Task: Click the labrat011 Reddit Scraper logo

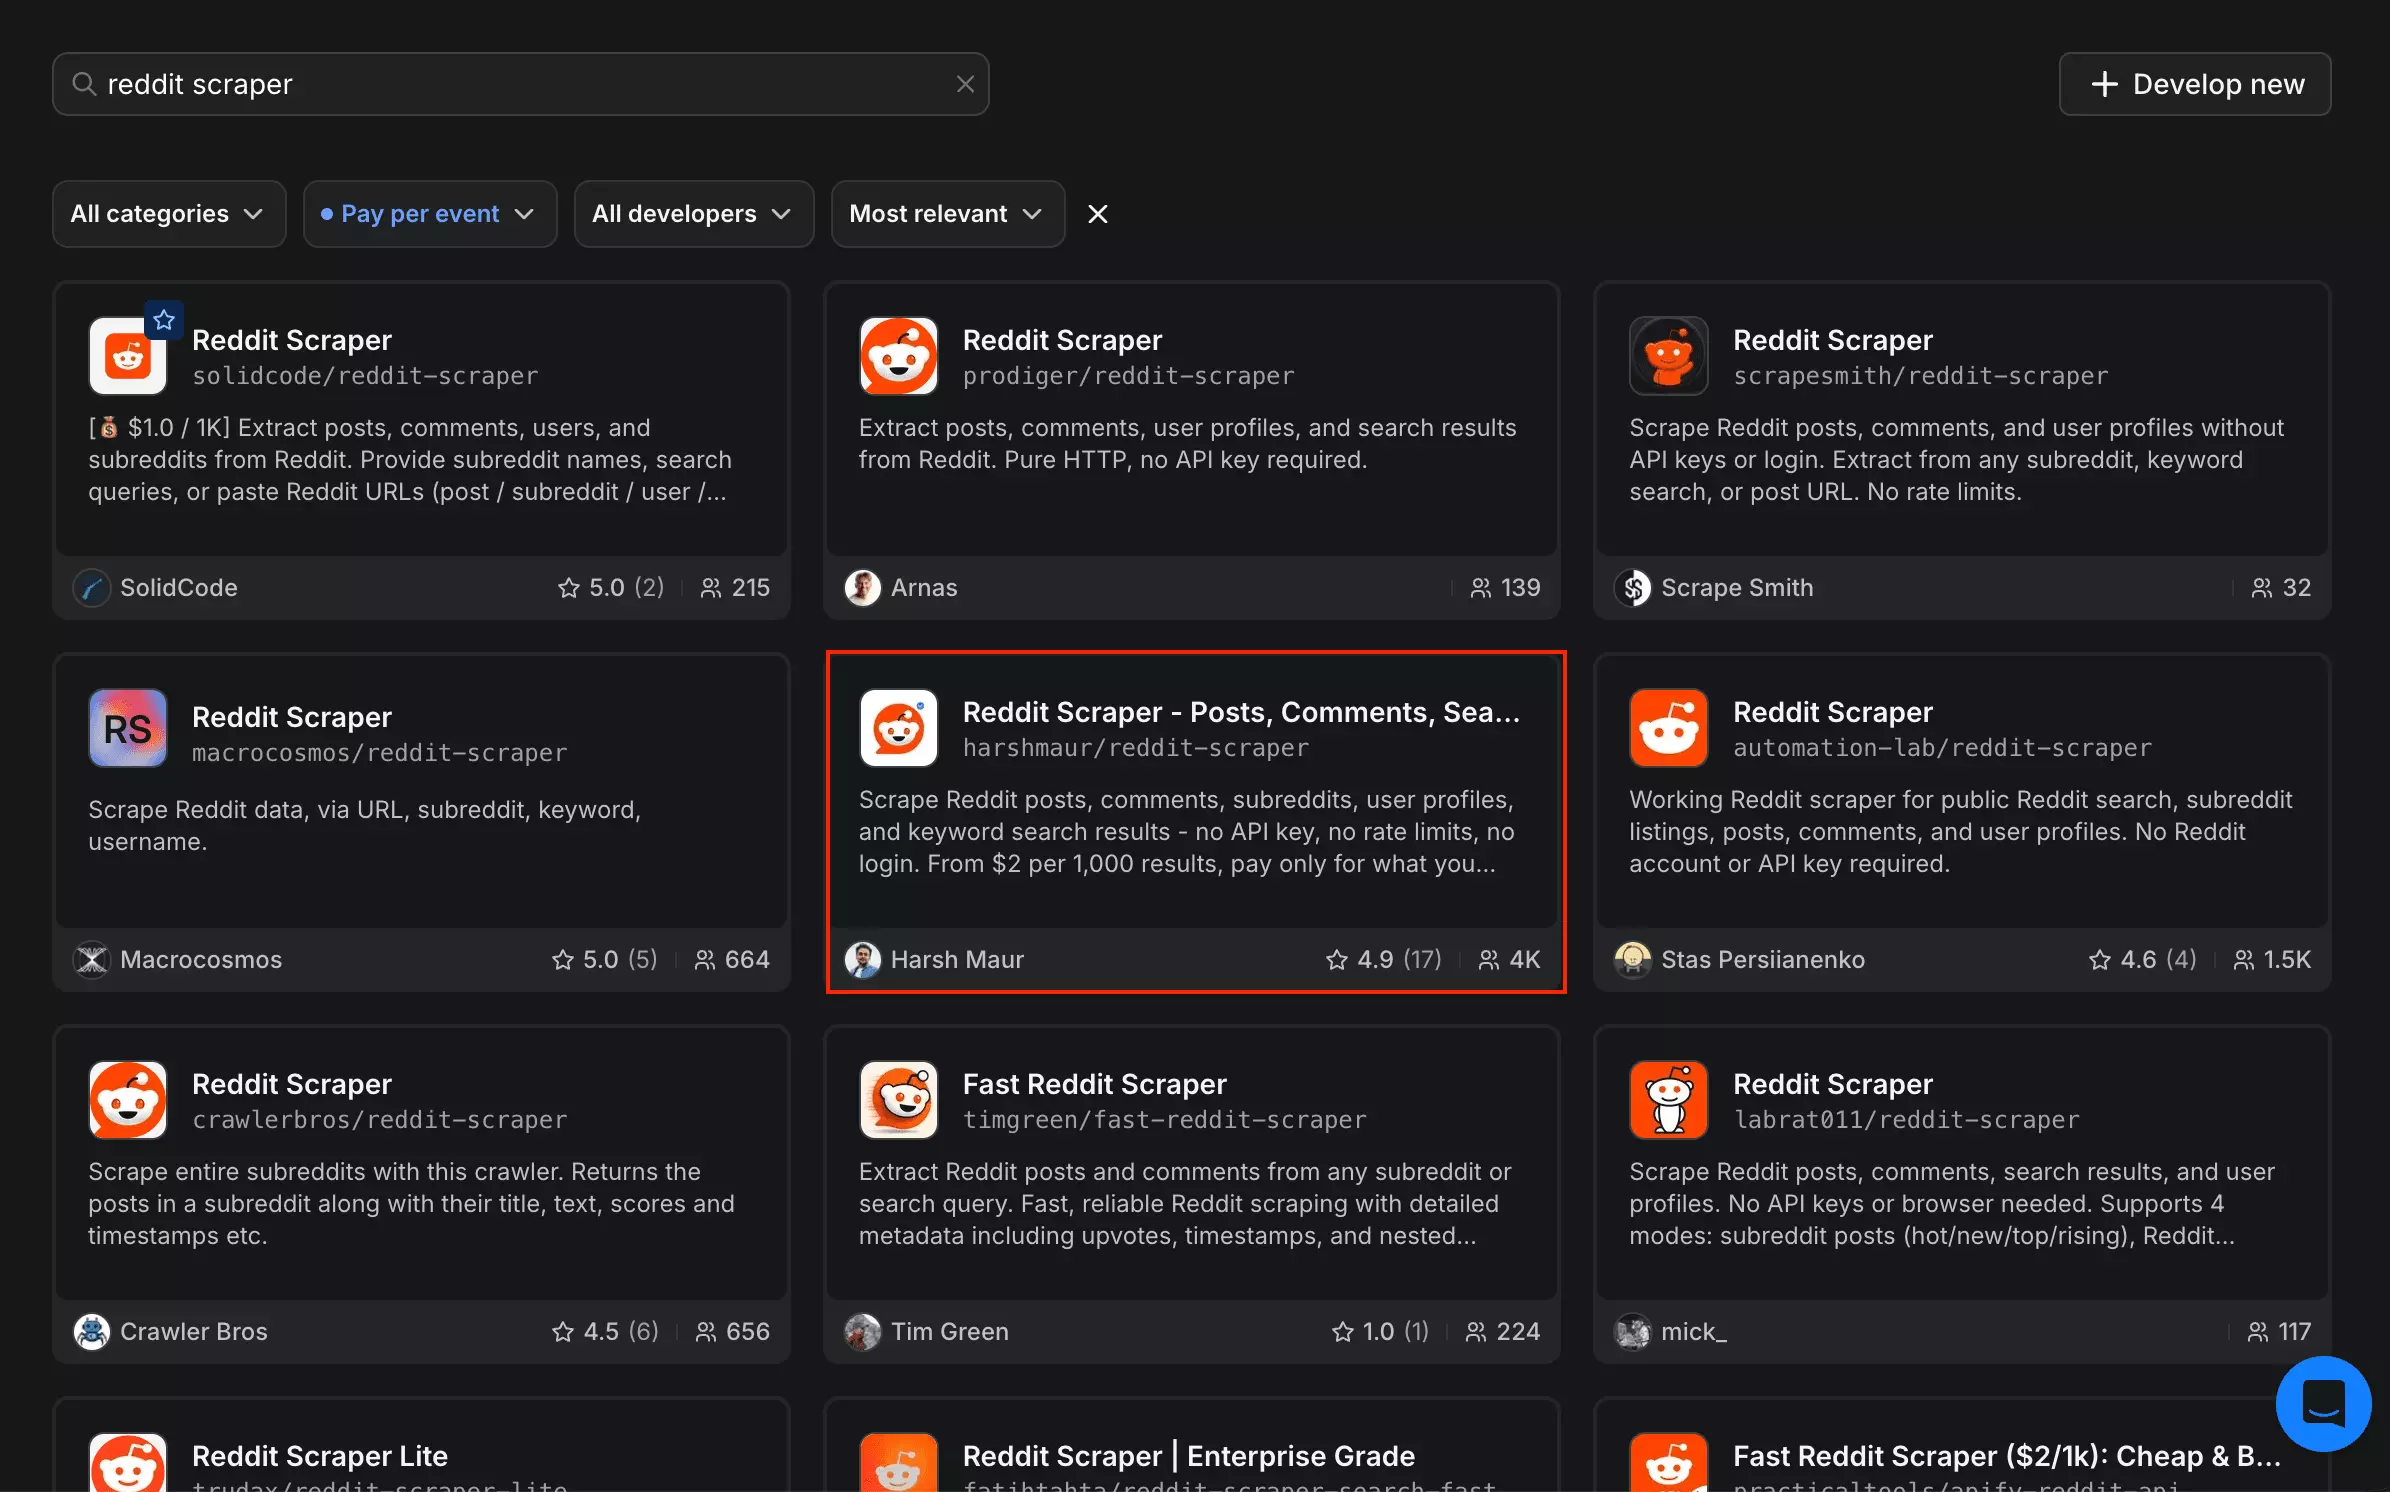Action: point(1668,1100)
